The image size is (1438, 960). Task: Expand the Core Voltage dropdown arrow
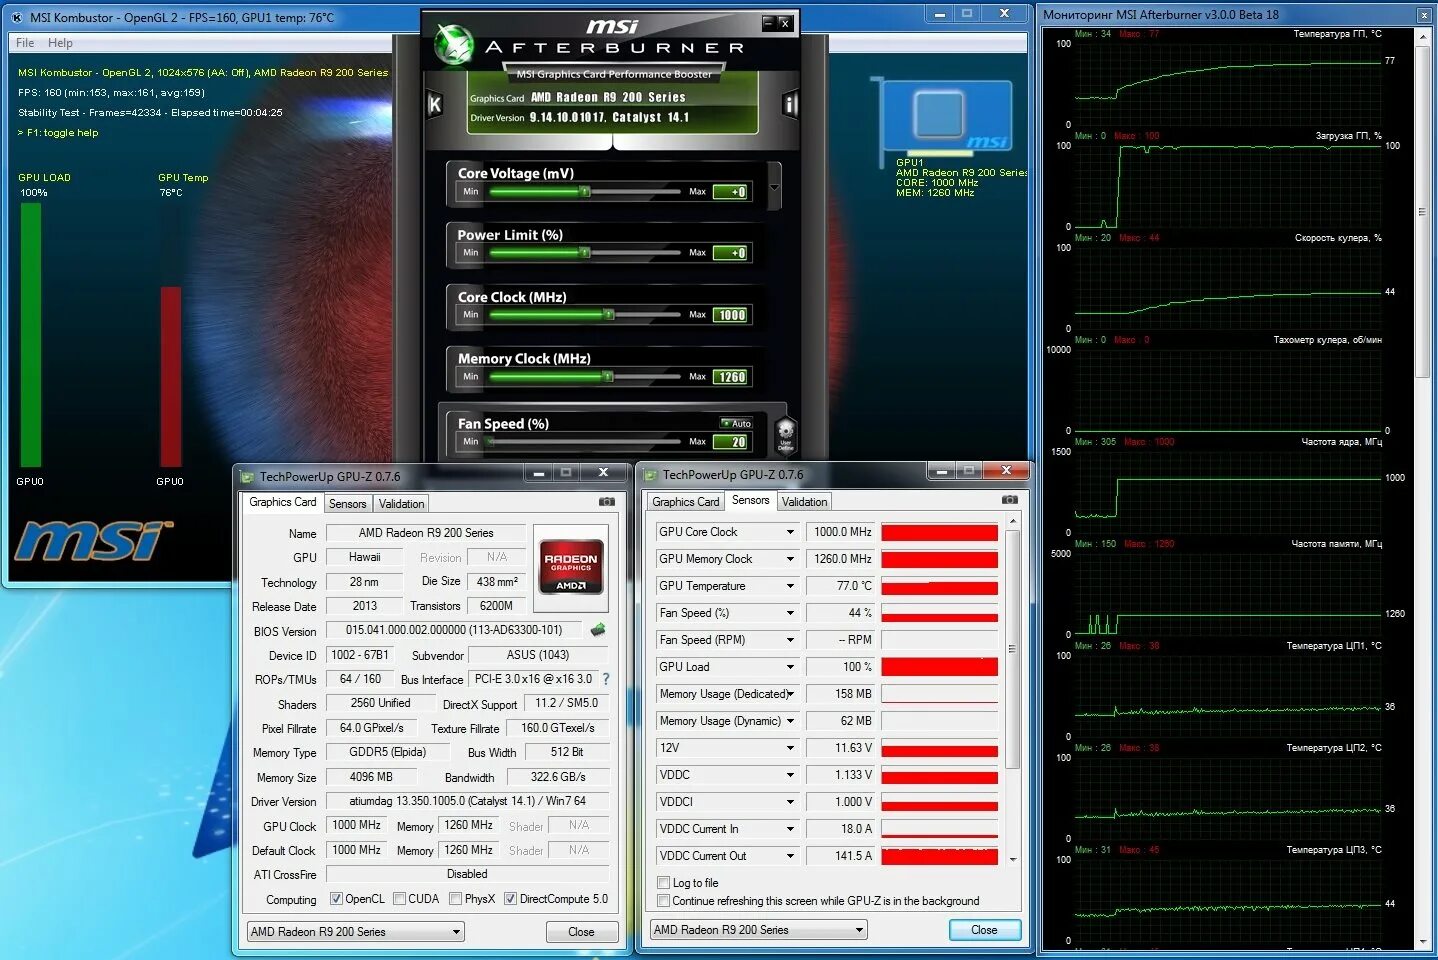774,187
